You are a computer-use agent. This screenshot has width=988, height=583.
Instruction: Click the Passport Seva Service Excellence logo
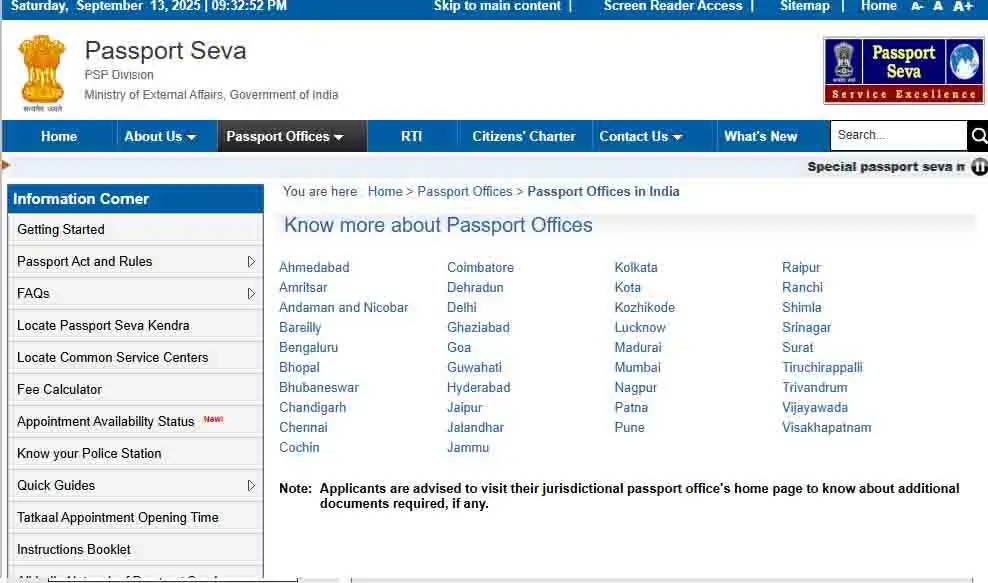(903, 70)
